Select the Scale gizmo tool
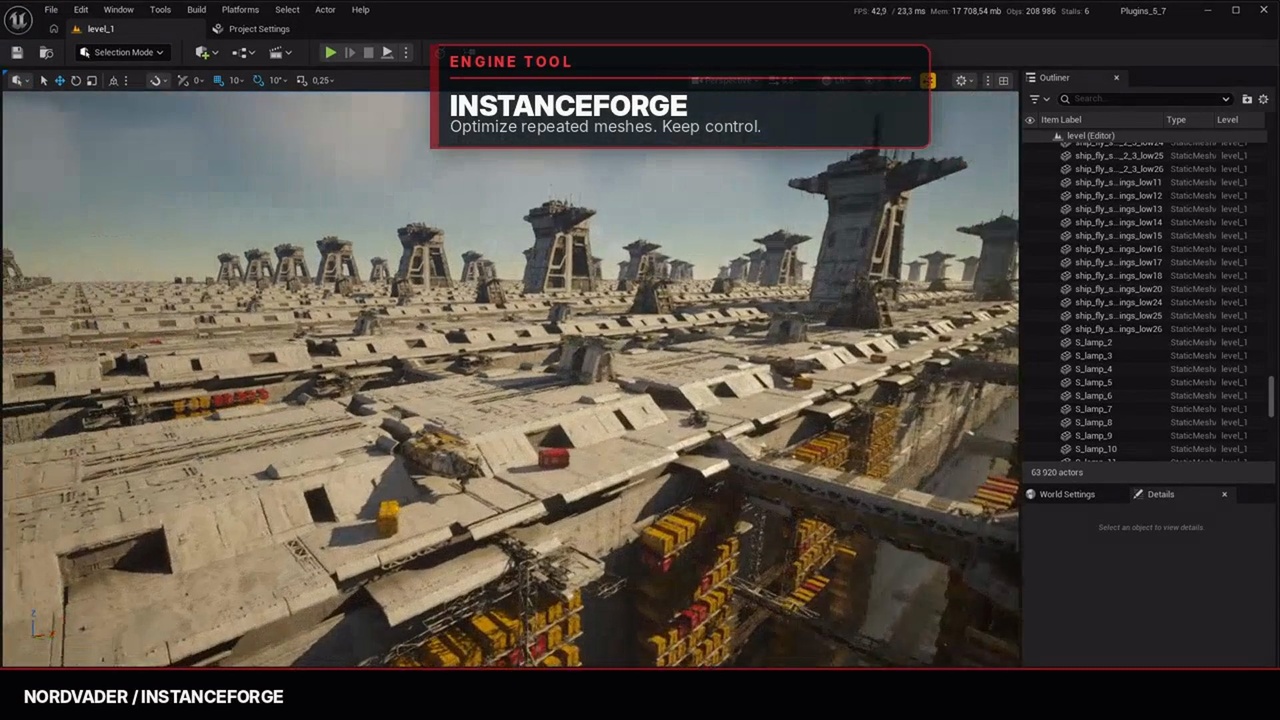 pos(92,81)
